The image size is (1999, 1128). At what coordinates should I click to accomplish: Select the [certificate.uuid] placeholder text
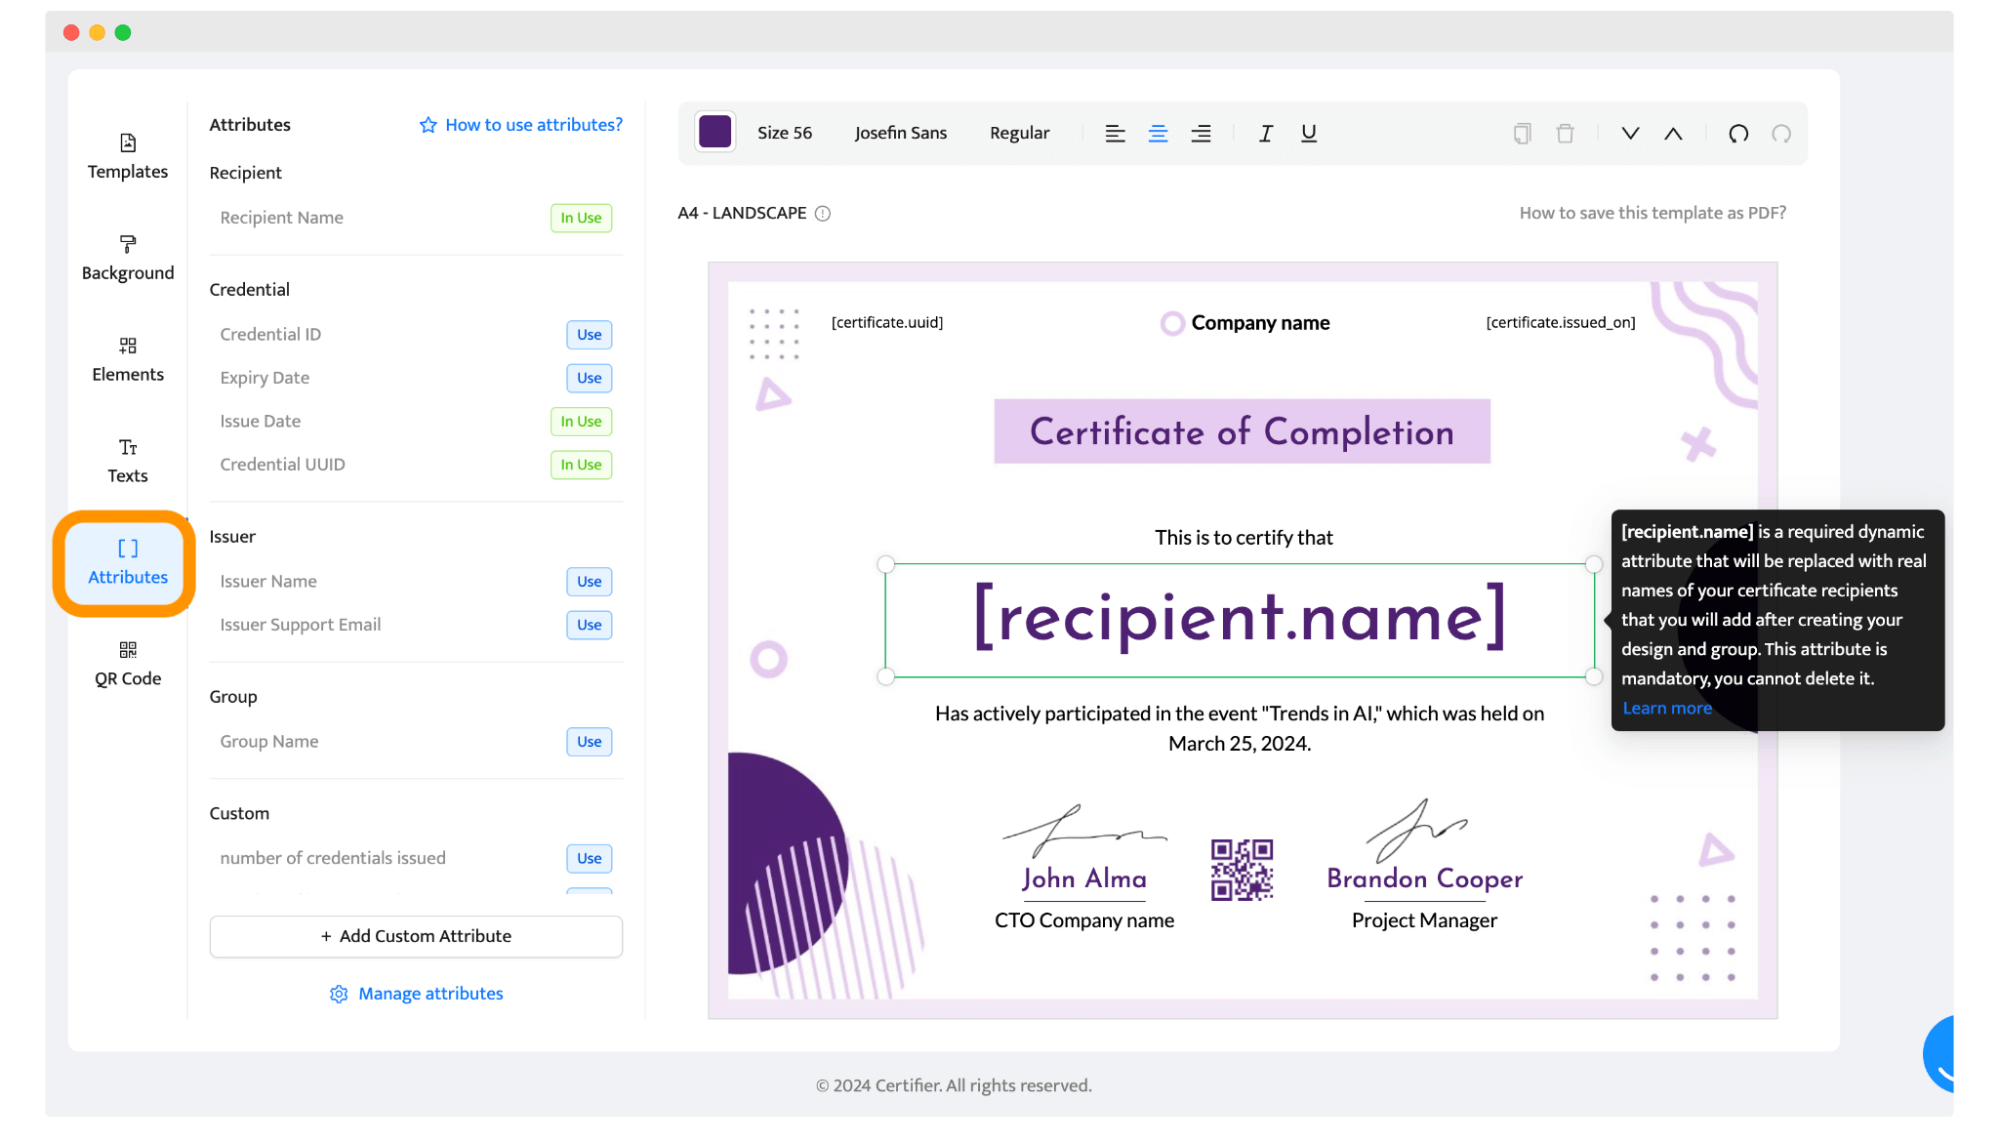887,323
